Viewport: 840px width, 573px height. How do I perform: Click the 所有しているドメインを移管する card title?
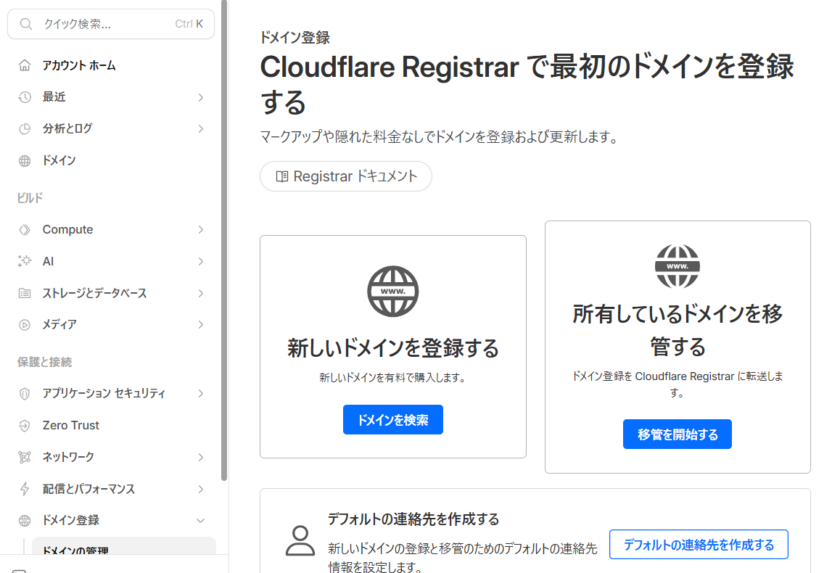point(678,330)
